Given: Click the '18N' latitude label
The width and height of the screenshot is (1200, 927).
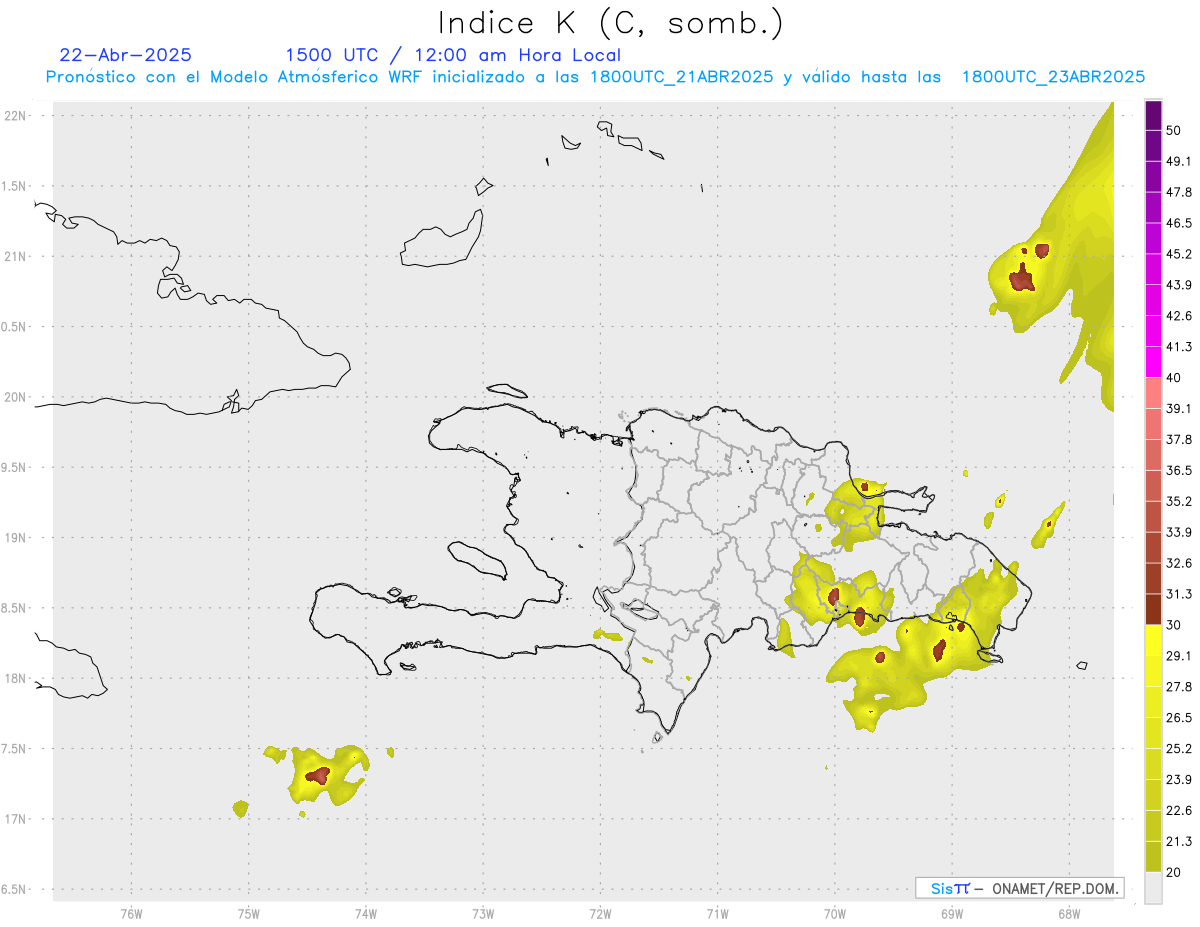Looking at the screenshot, I should [17, 679].
